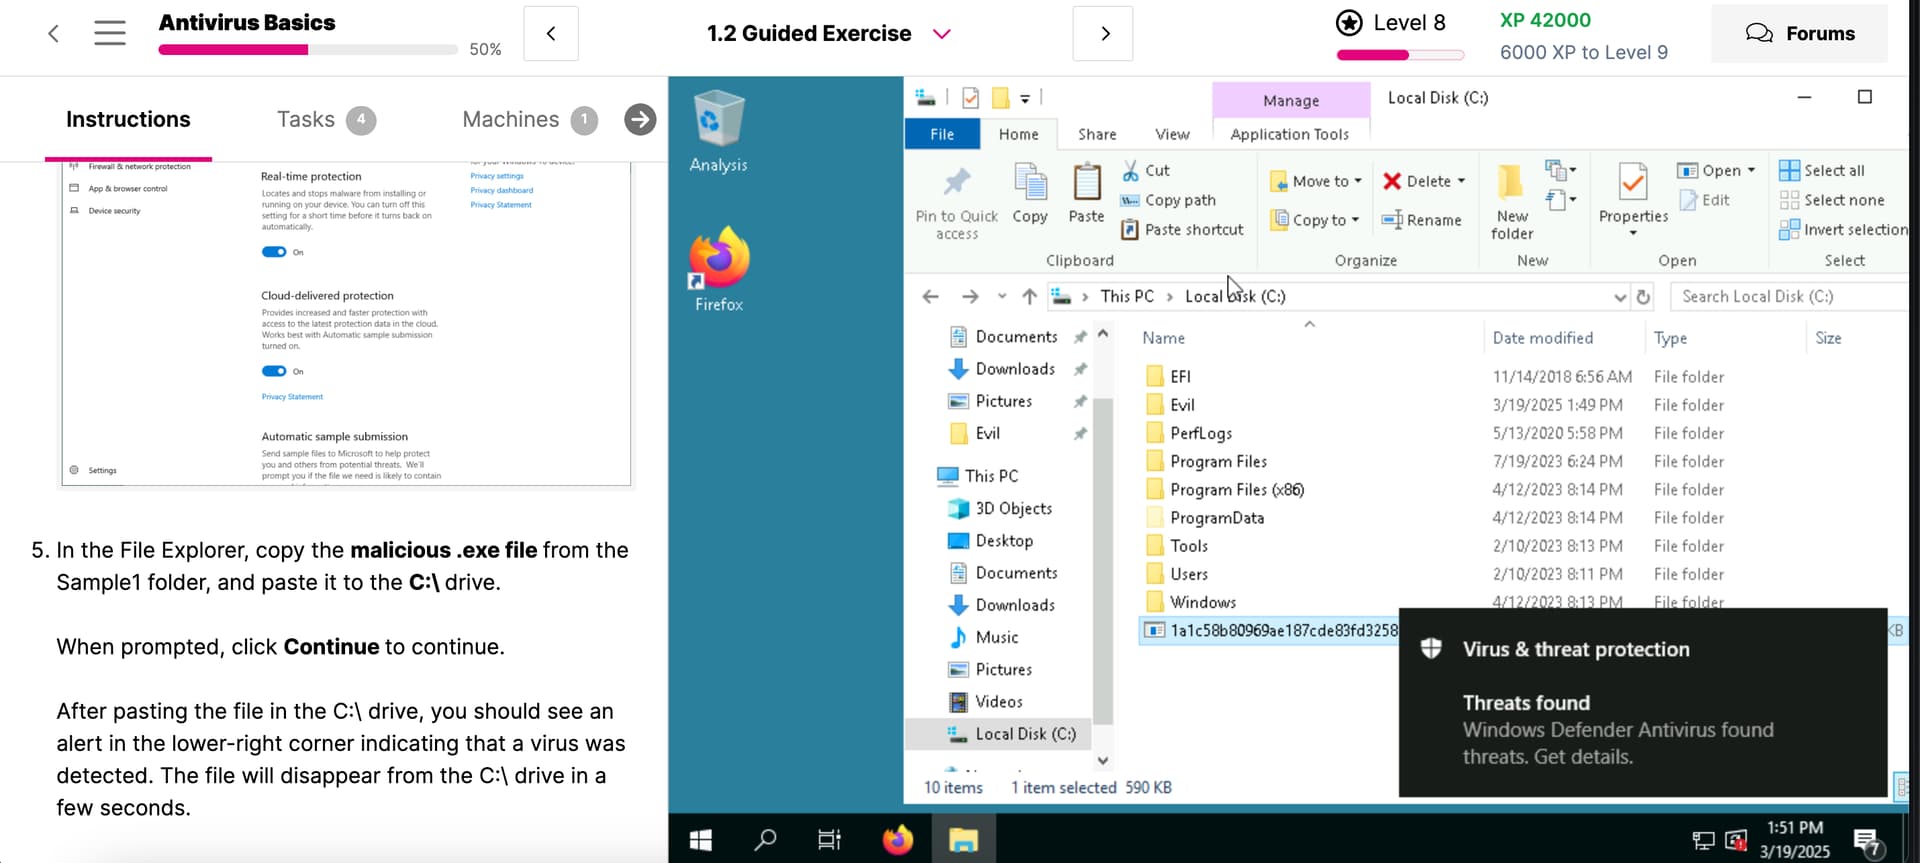Image resolution: width=1920 pixels, height=863 pixels.
Task: Select This PC in navigation pane
Action: (991, 476)
